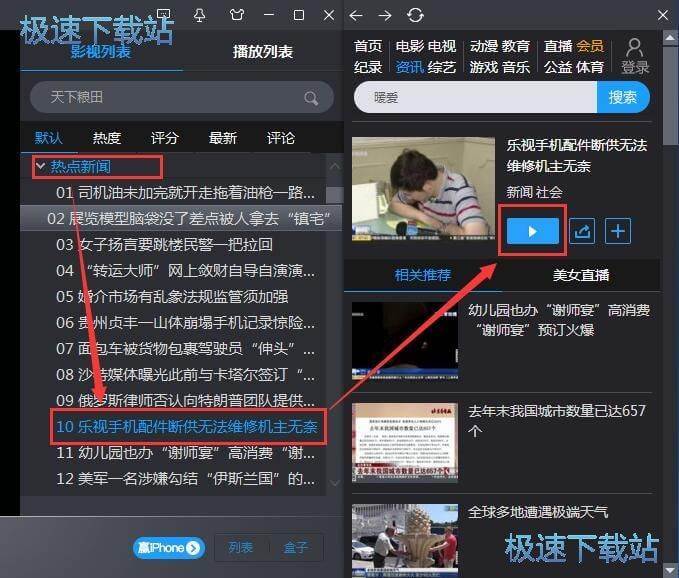Click the pin-on-top icon in title bar
679x578 pixels.
200,15
